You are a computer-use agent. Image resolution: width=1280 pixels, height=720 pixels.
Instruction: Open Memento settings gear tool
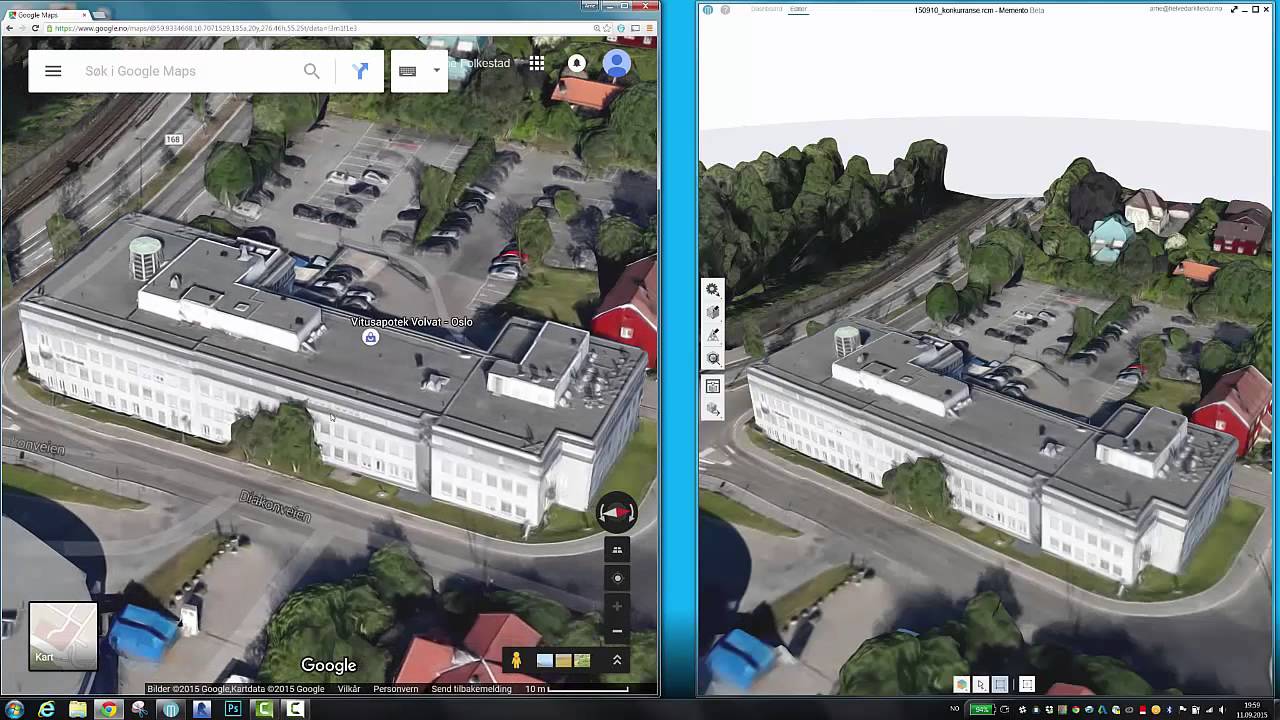coord(713,289)
